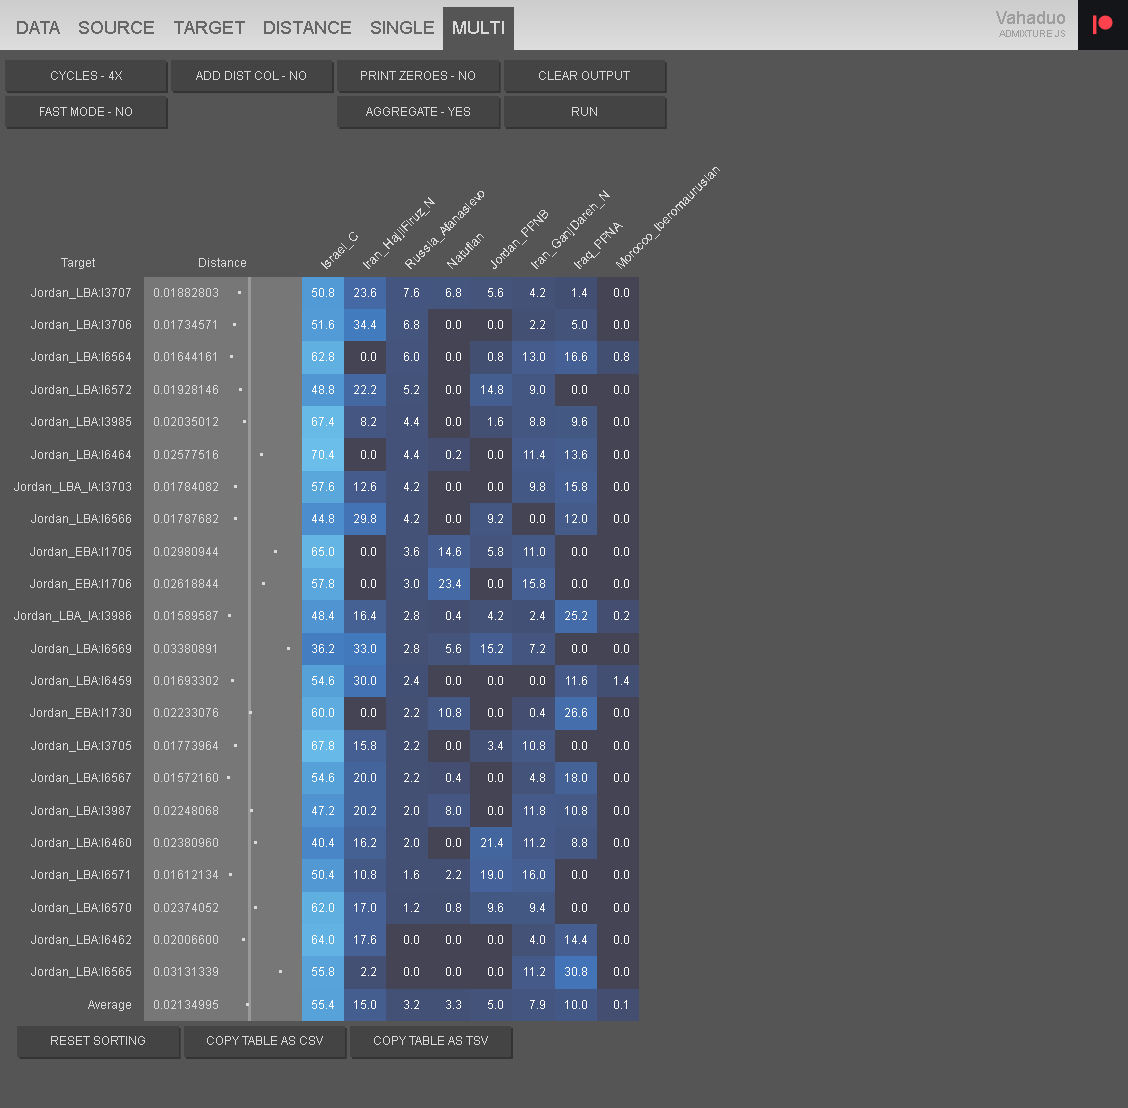
Task: Sort table by the Target column header
Action: [x=78, y=263]
